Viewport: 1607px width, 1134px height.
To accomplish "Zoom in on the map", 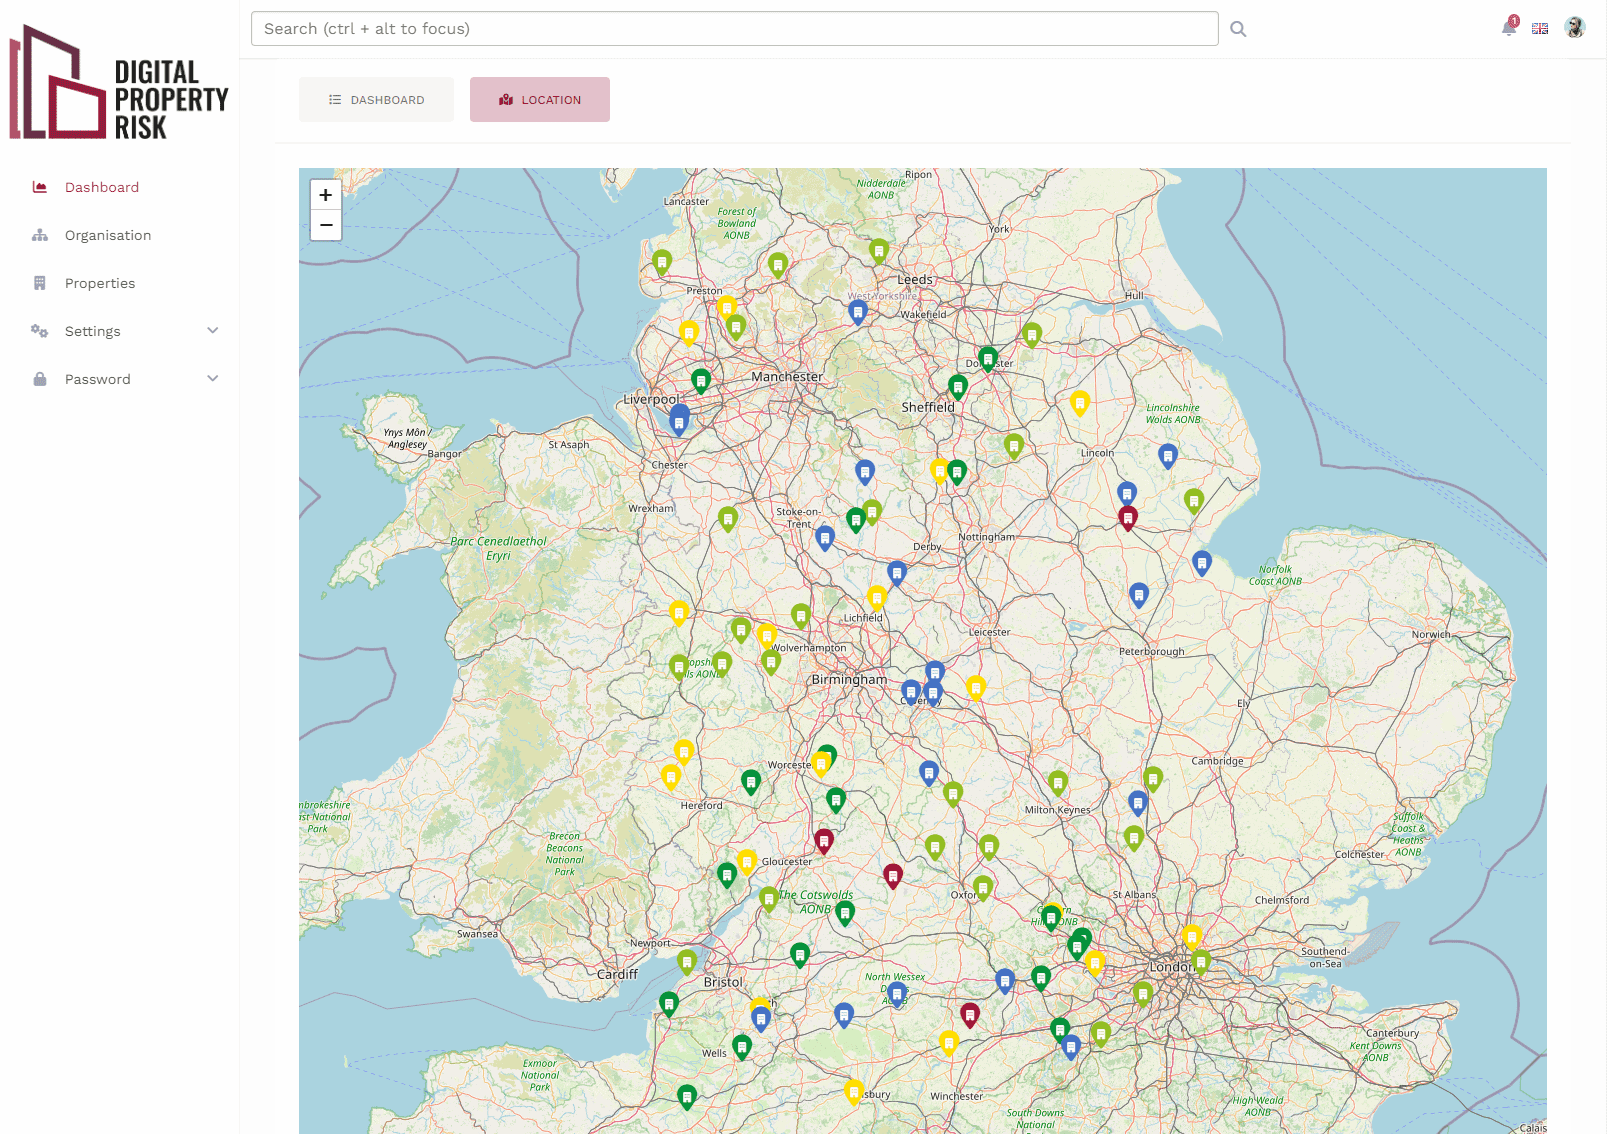I will click(326, 195).
